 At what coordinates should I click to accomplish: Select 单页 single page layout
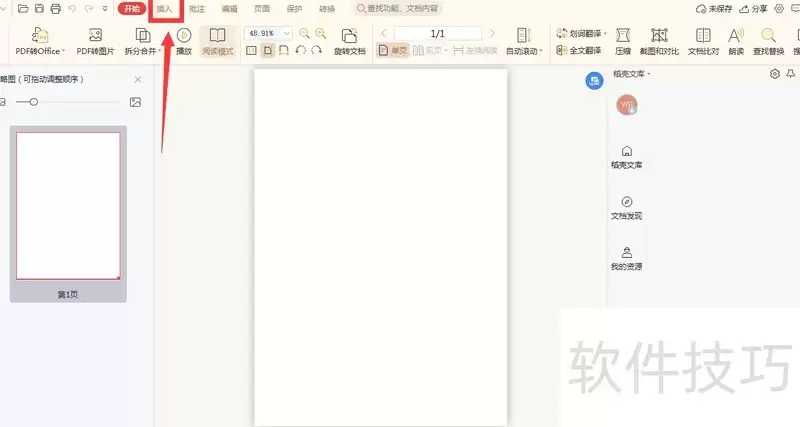393,51
